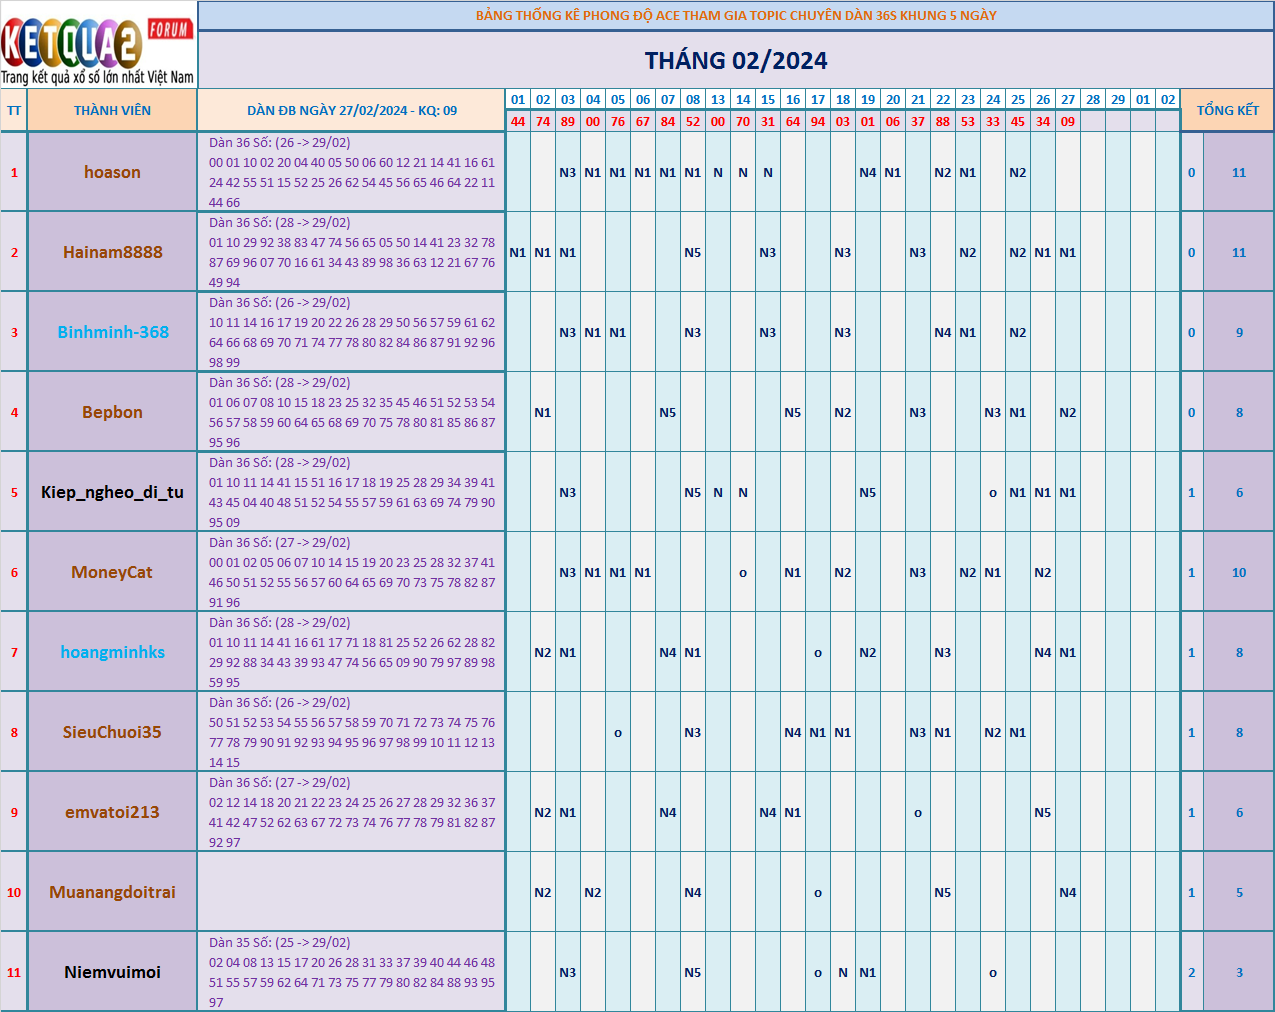The image size is (1275, 1012).
Task: Select the THÁNG 02/2024 title cell
Action: pos(735,61)
